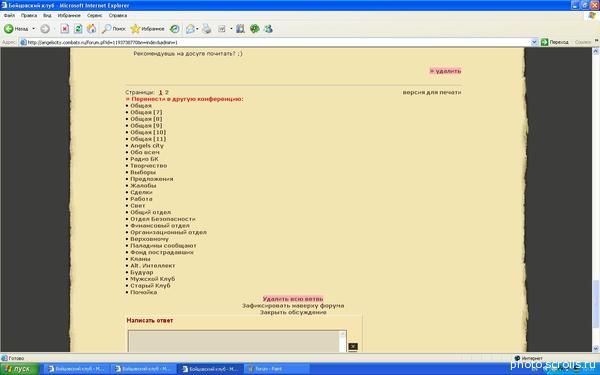600x375 pixels.
Task: Move thread to Отдел Безопасности conference
Action: coord(163,219)
